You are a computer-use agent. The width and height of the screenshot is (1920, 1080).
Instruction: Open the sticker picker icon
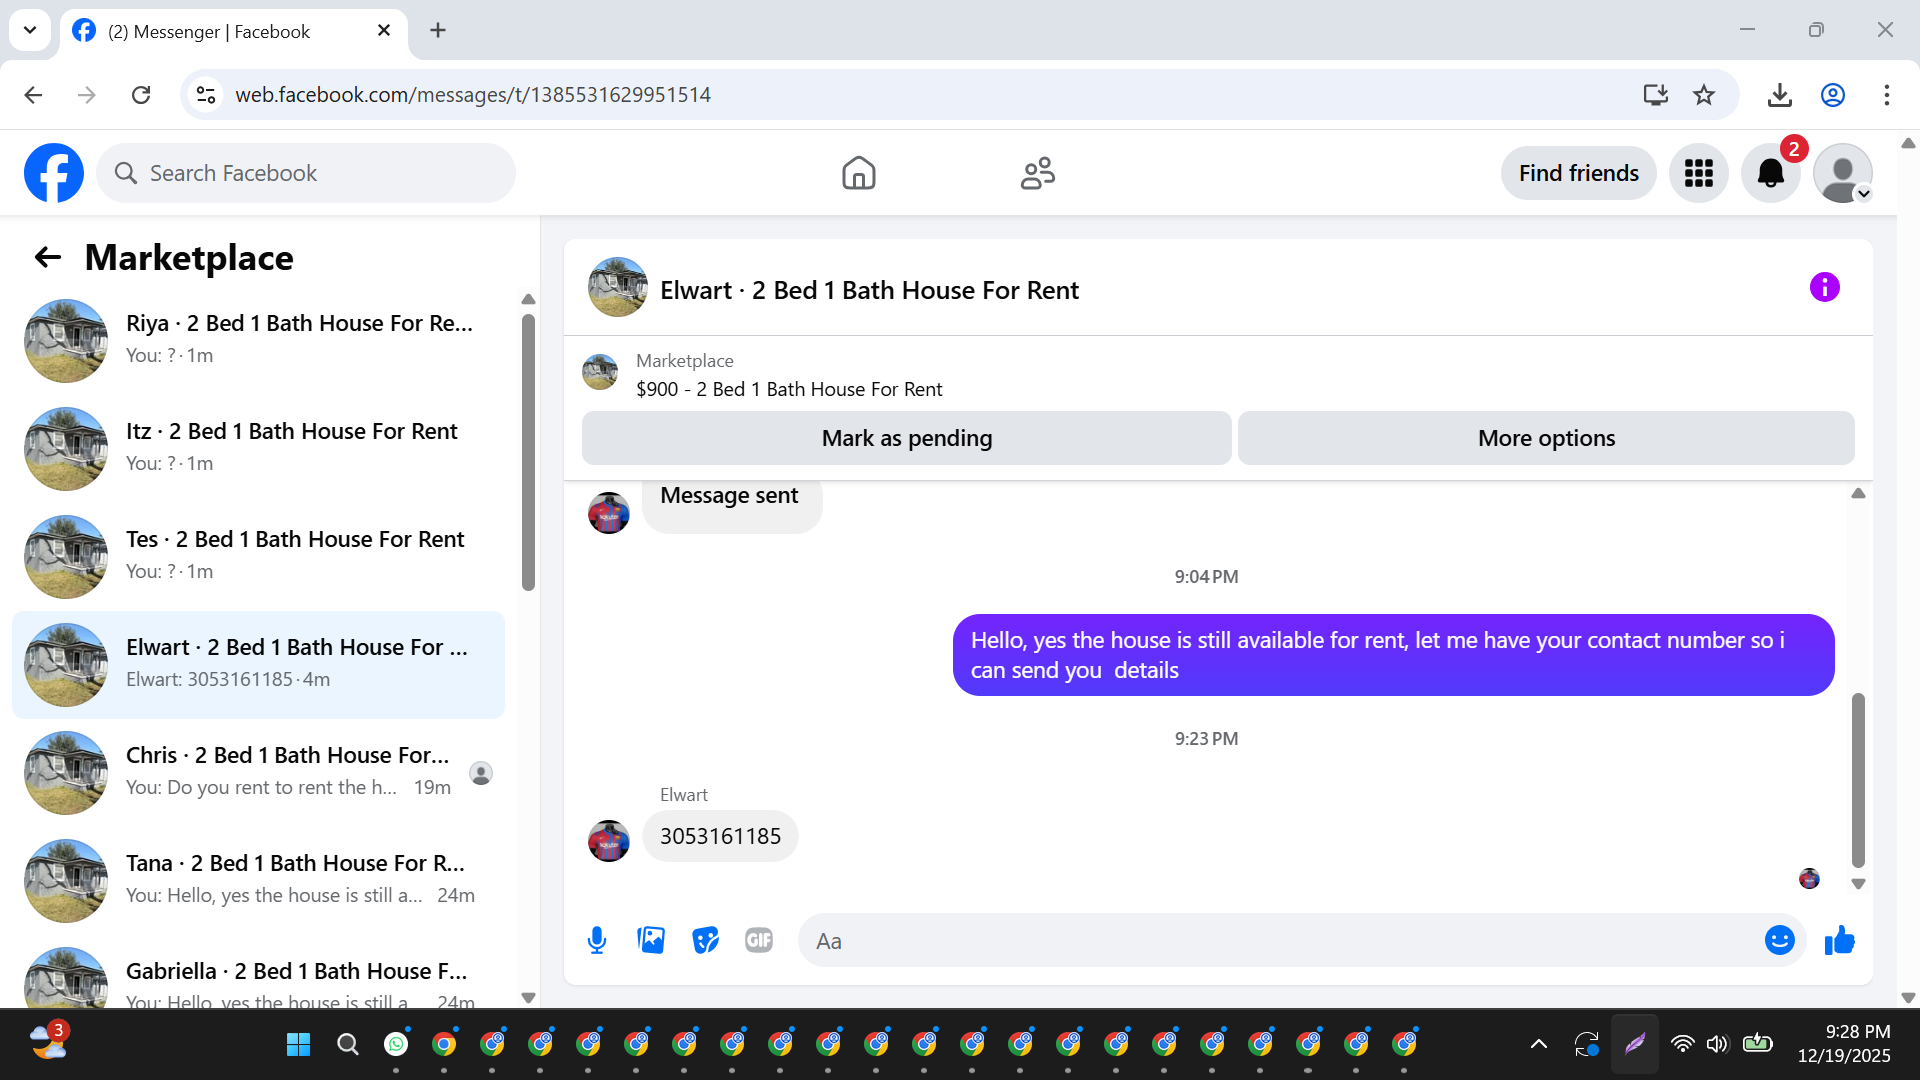pyautogui.click(x=705, y=940)
